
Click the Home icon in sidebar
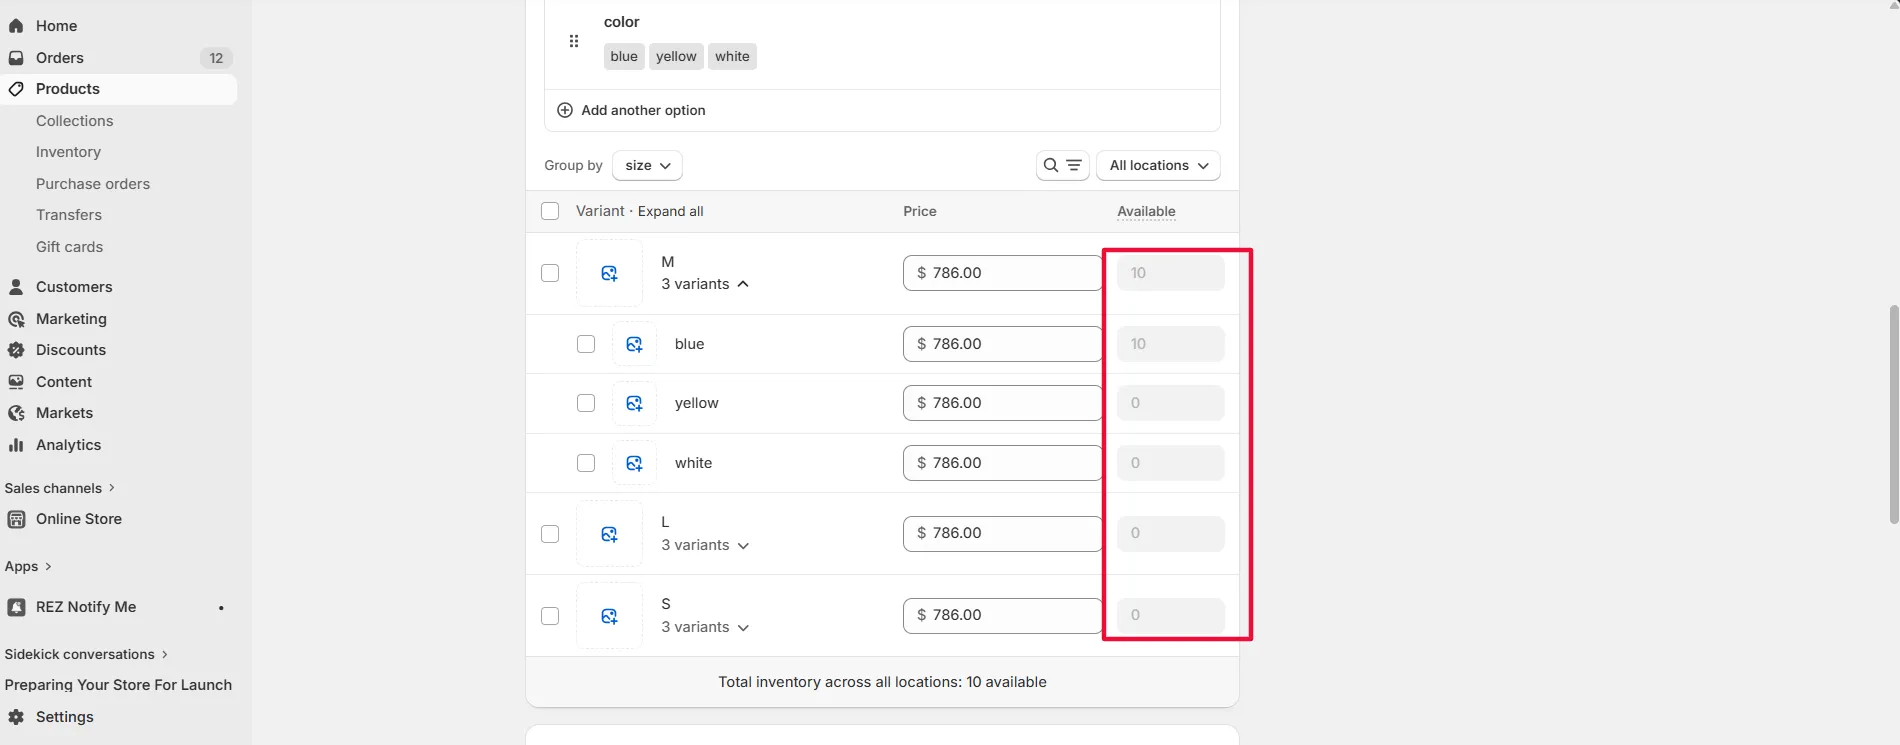pyautogui.click(x=16, y=26)
